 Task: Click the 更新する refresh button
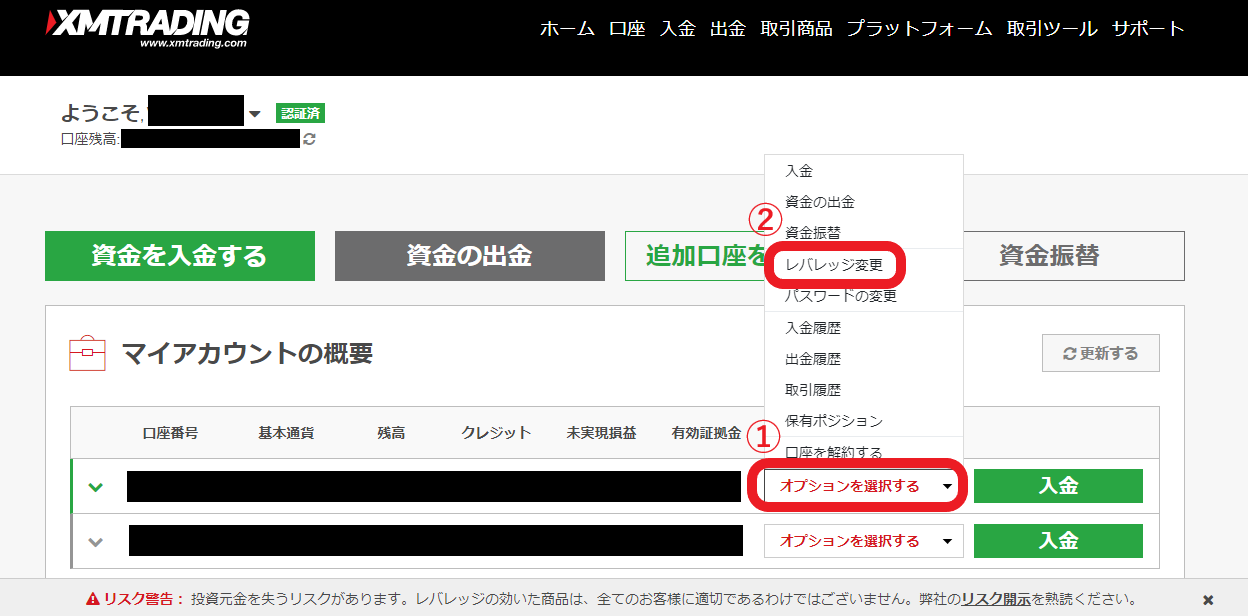[x=1100, y=354]
